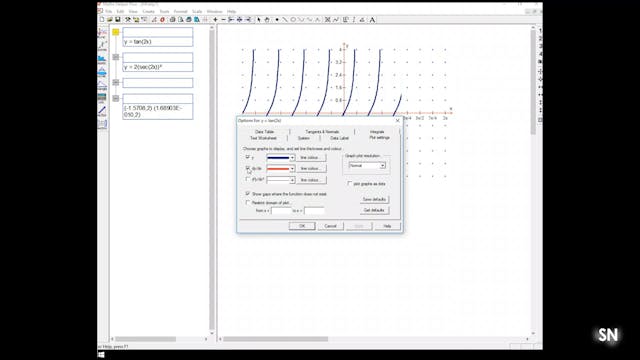Viewport: 640px width, 360px height.
Task: Select the arrow pointer tool
Action: [259, 20]
